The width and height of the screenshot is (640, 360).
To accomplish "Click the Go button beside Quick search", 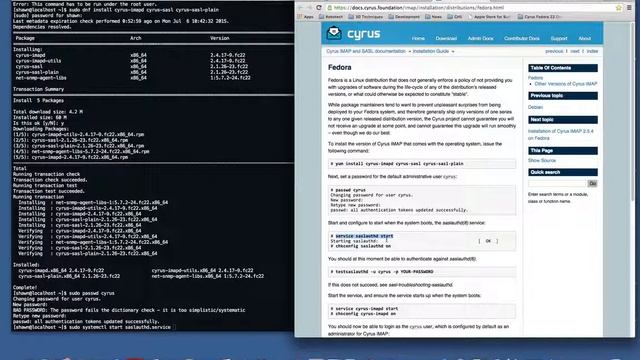I will 592,184.
